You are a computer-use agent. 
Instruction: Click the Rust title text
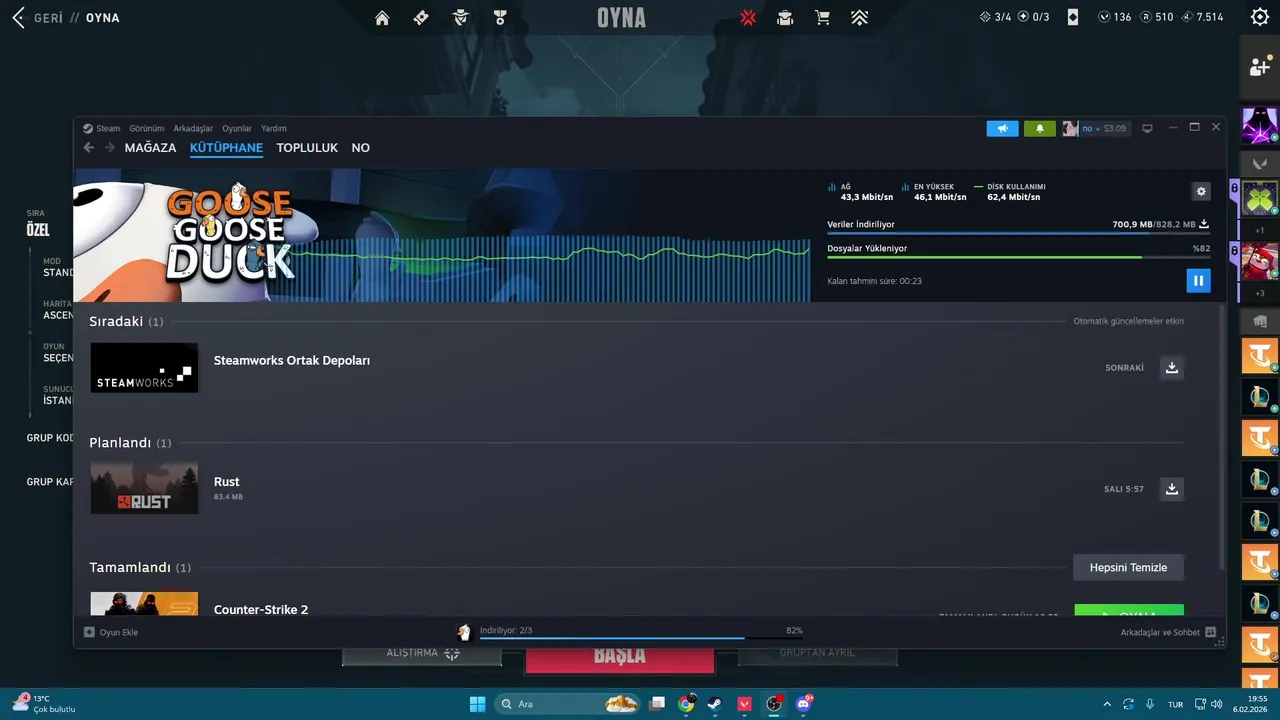(x=226, y=481)
